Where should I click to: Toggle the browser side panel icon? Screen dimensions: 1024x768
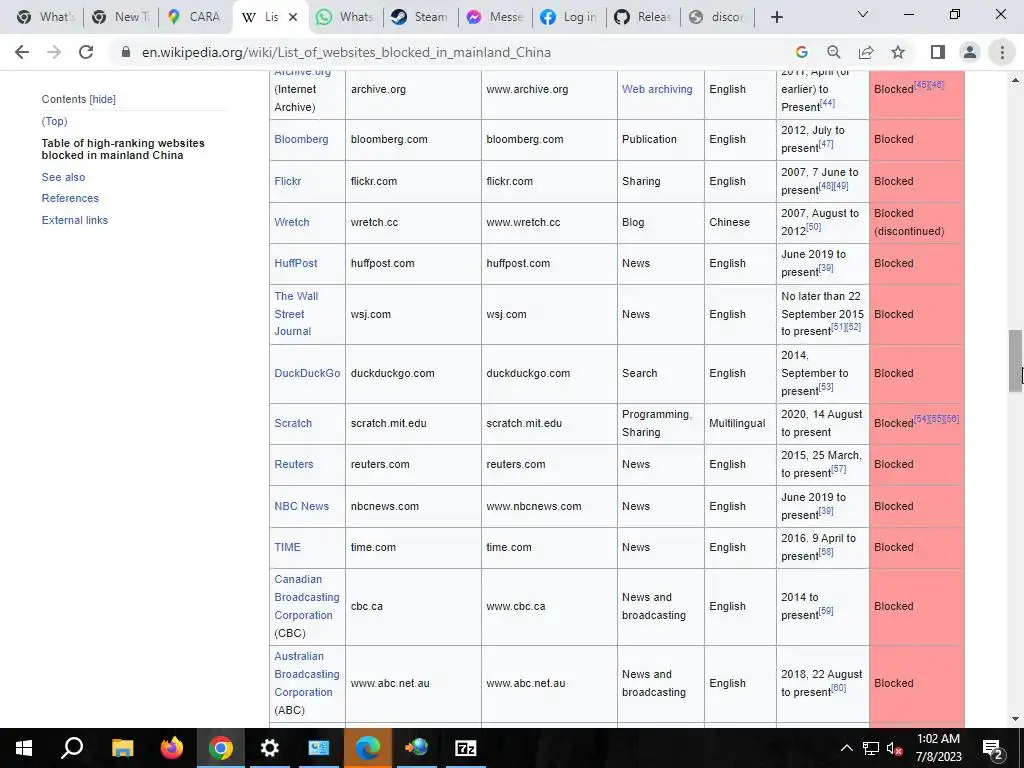pyautogui.click(x=938, y=52)
